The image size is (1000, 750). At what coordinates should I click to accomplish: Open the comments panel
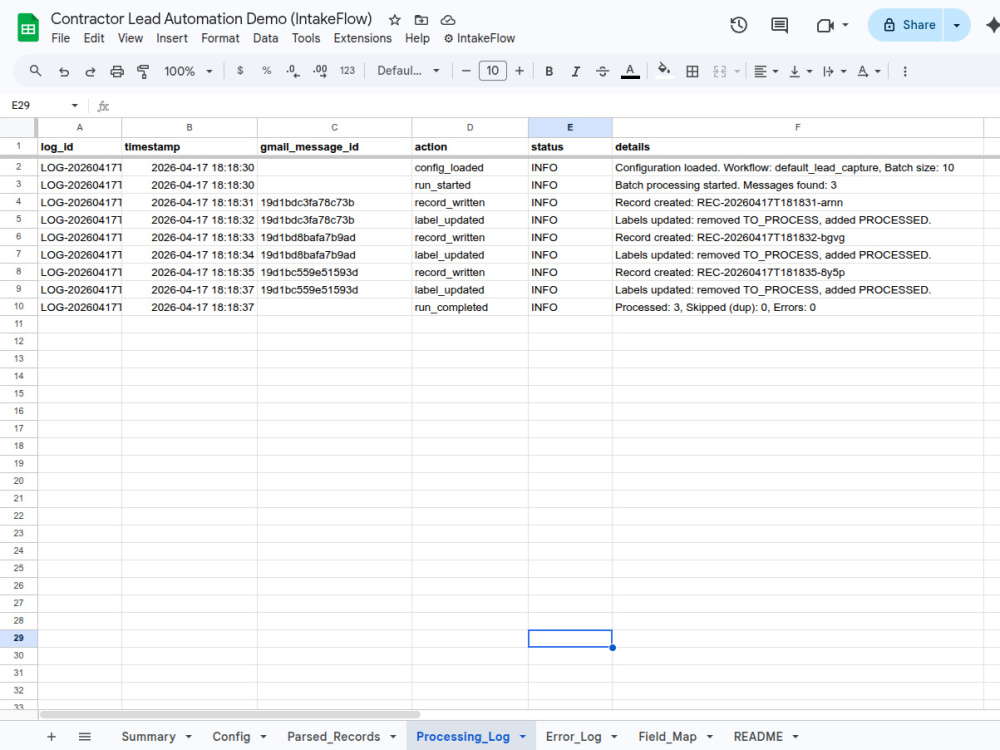[x=779, y=26]
